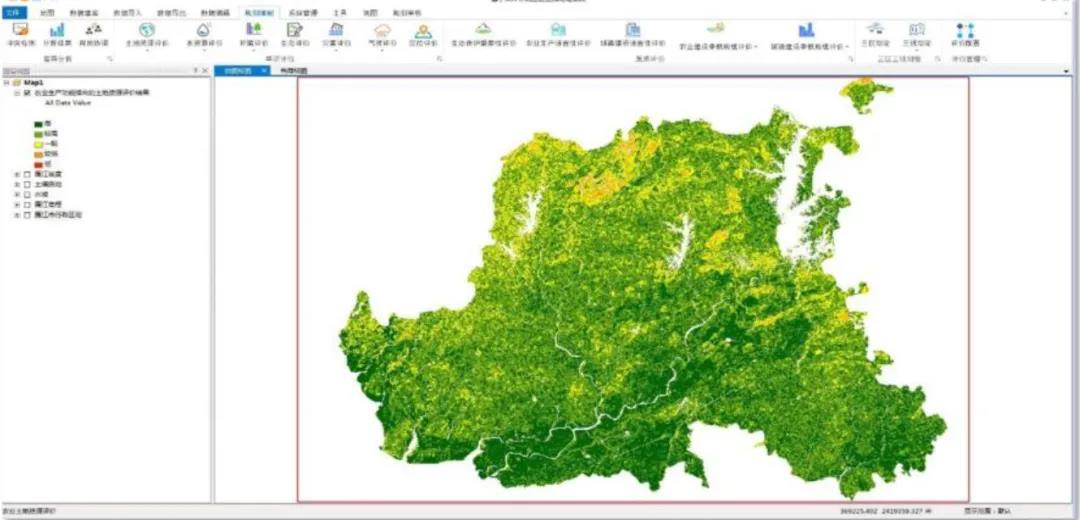This screenshot has width=1080, height=520.
Task: Click the cloud climate evaluation icon
Action: pos(382,30)
